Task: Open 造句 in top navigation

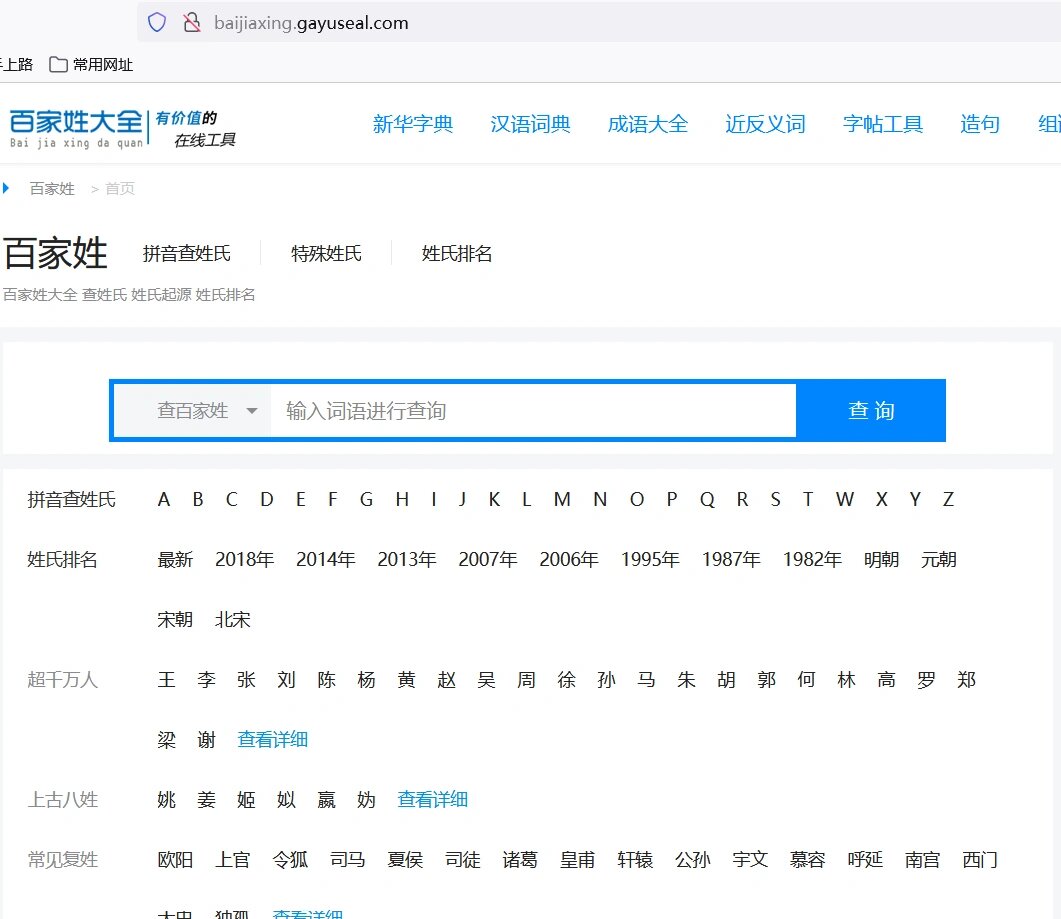Action: (980, 124)
